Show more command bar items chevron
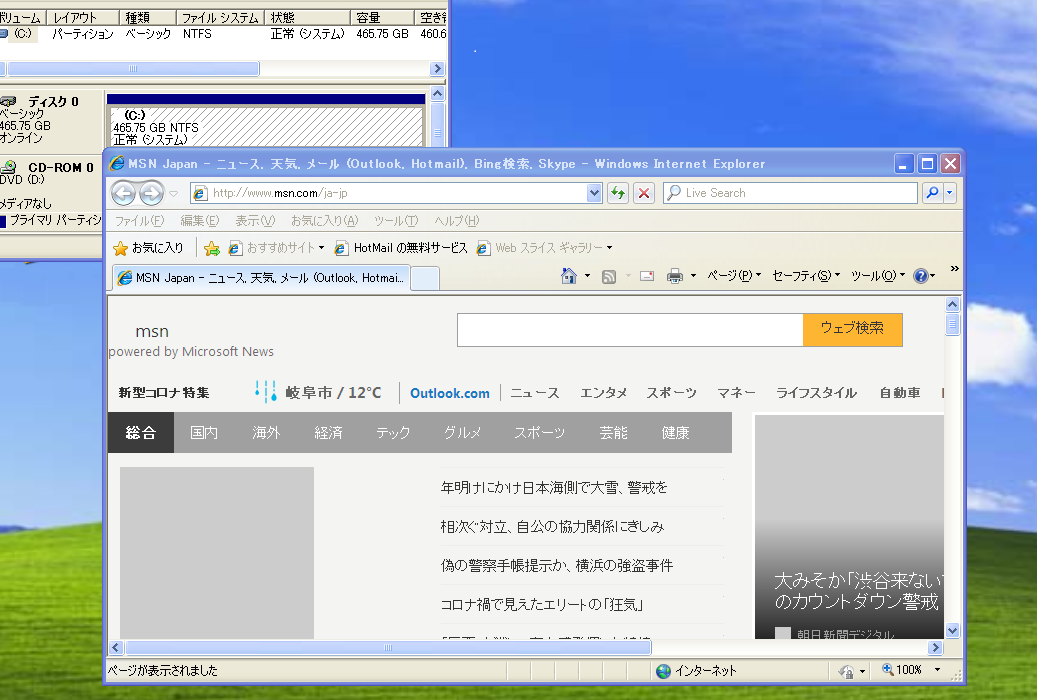 (954, 269)
